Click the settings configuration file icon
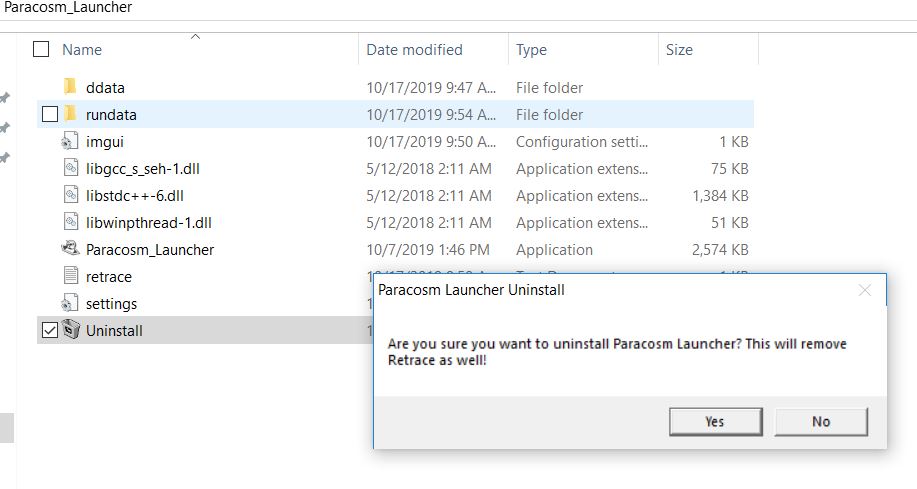This screenshot has width=917, height=489. (70, 303)
